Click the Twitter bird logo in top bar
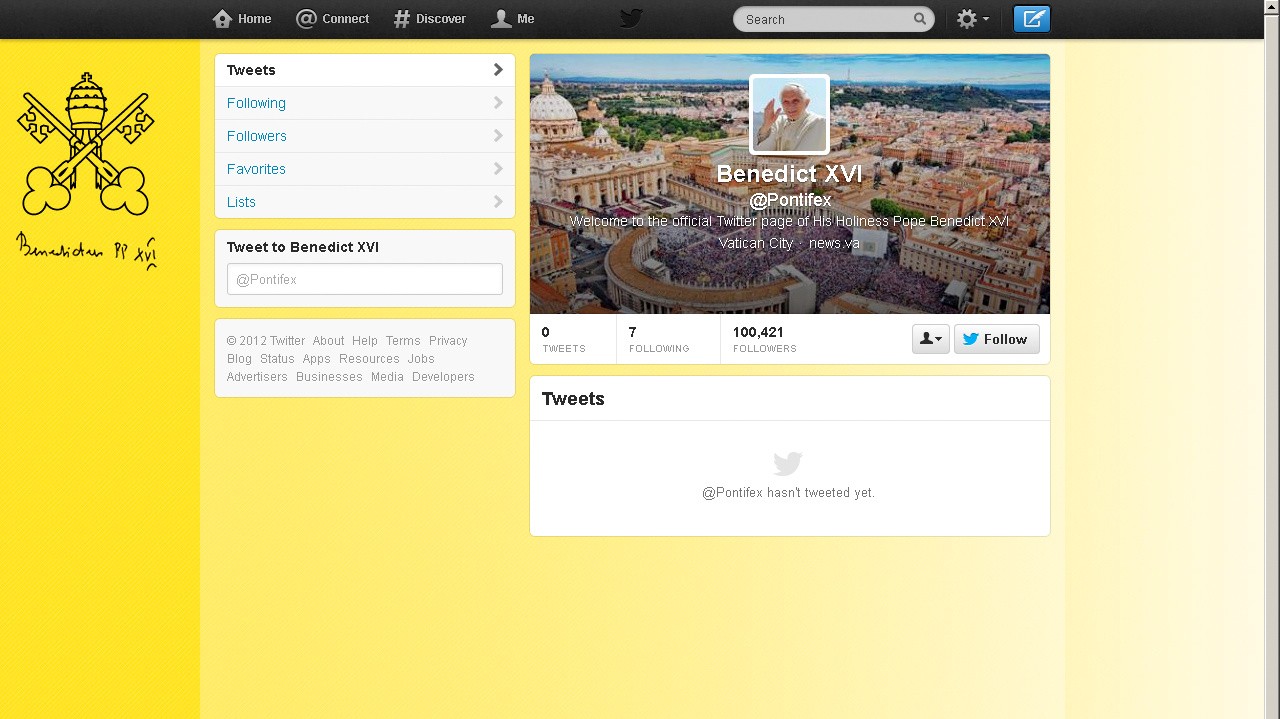This screenshot has height=719, width=1280. 631,19
